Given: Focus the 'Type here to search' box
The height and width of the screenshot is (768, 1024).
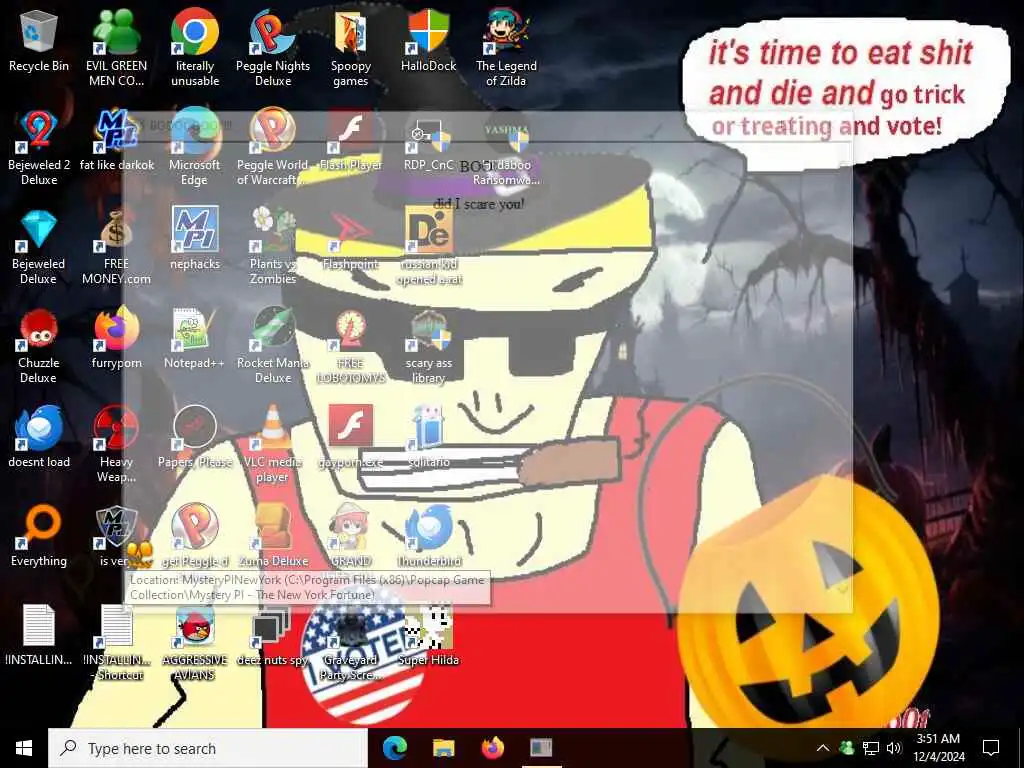Looking at the screenshot, I should (x=208, y=748).
